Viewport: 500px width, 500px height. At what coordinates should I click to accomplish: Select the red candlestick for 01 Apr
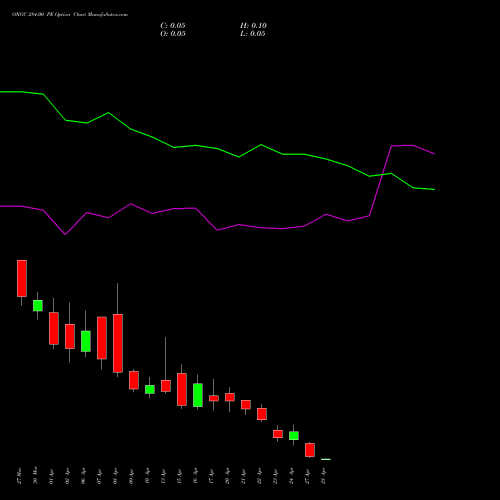click(x=54, y=328)
